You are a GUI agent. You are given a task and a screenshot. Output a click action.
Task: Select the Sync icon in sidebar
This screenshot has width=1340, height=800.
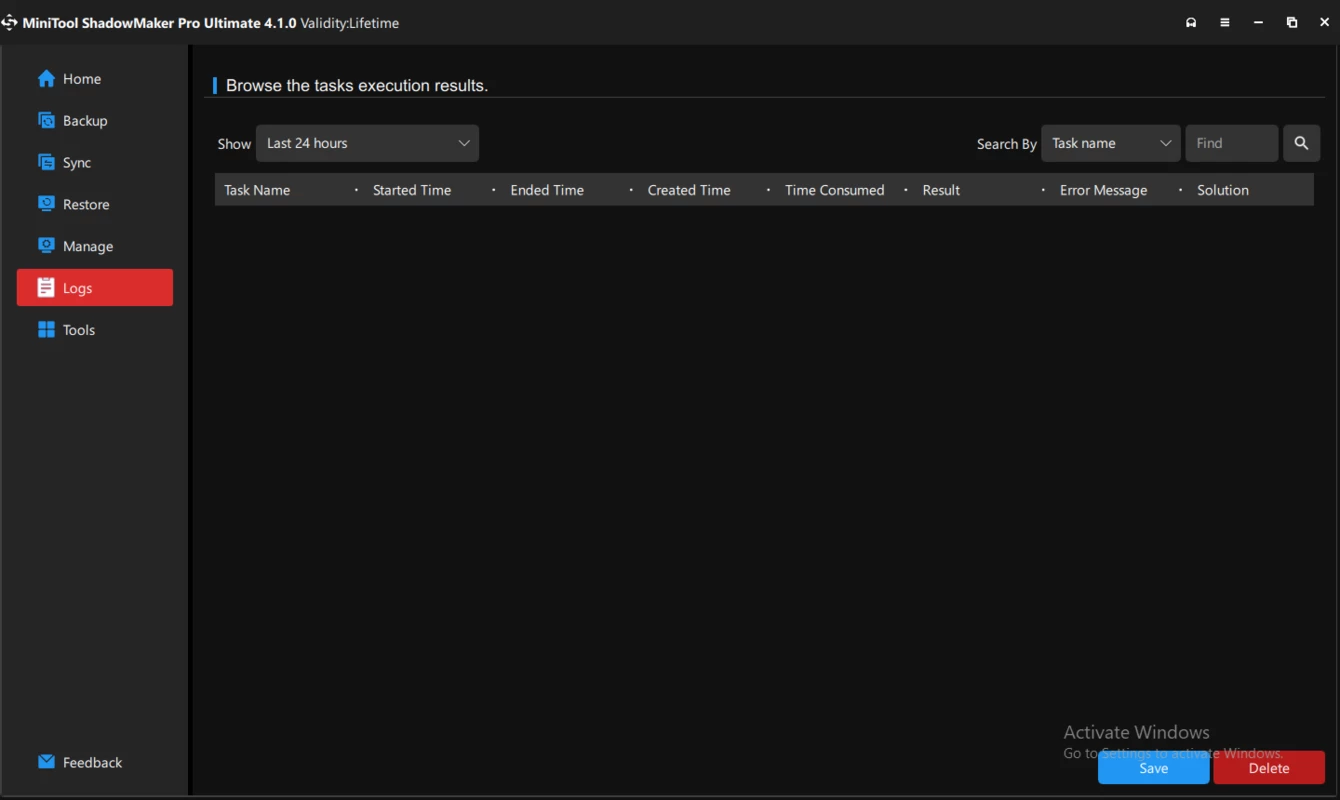tap(46, 163)
